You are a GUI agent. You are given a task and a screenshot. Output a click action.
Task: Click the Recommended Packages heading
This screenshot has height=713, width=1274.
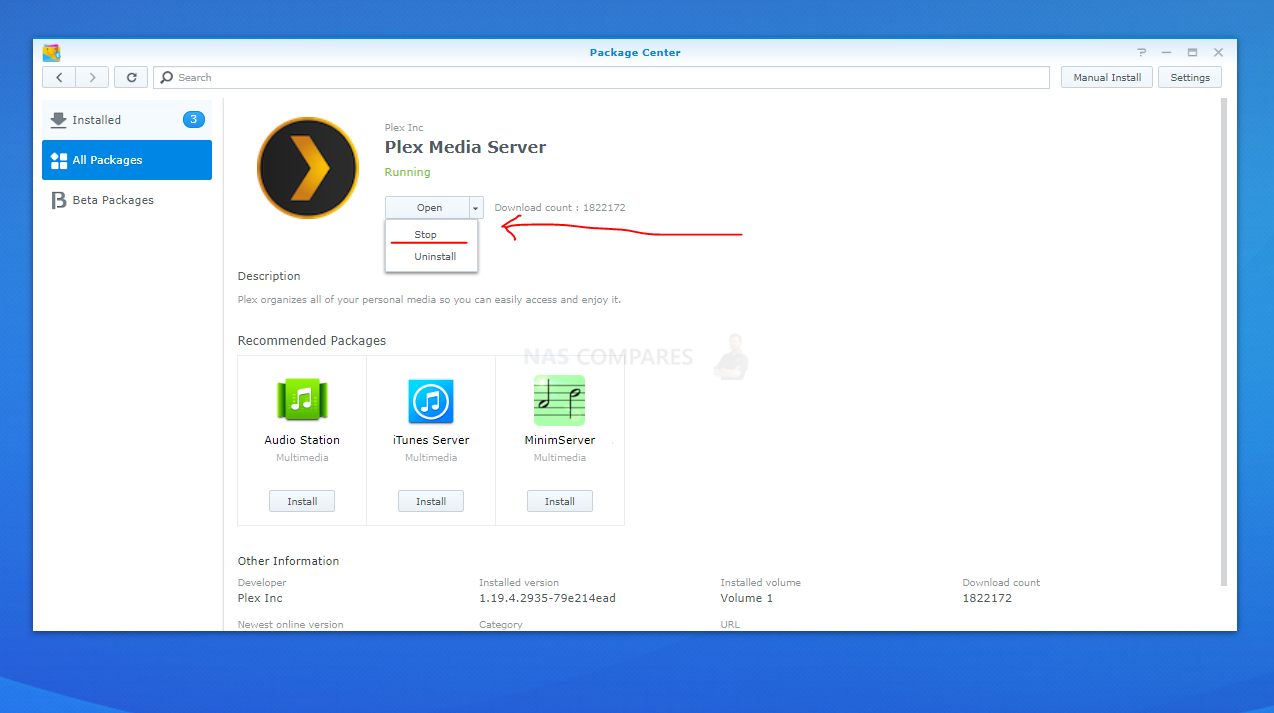pyautogui.click(x=312, y=341)
